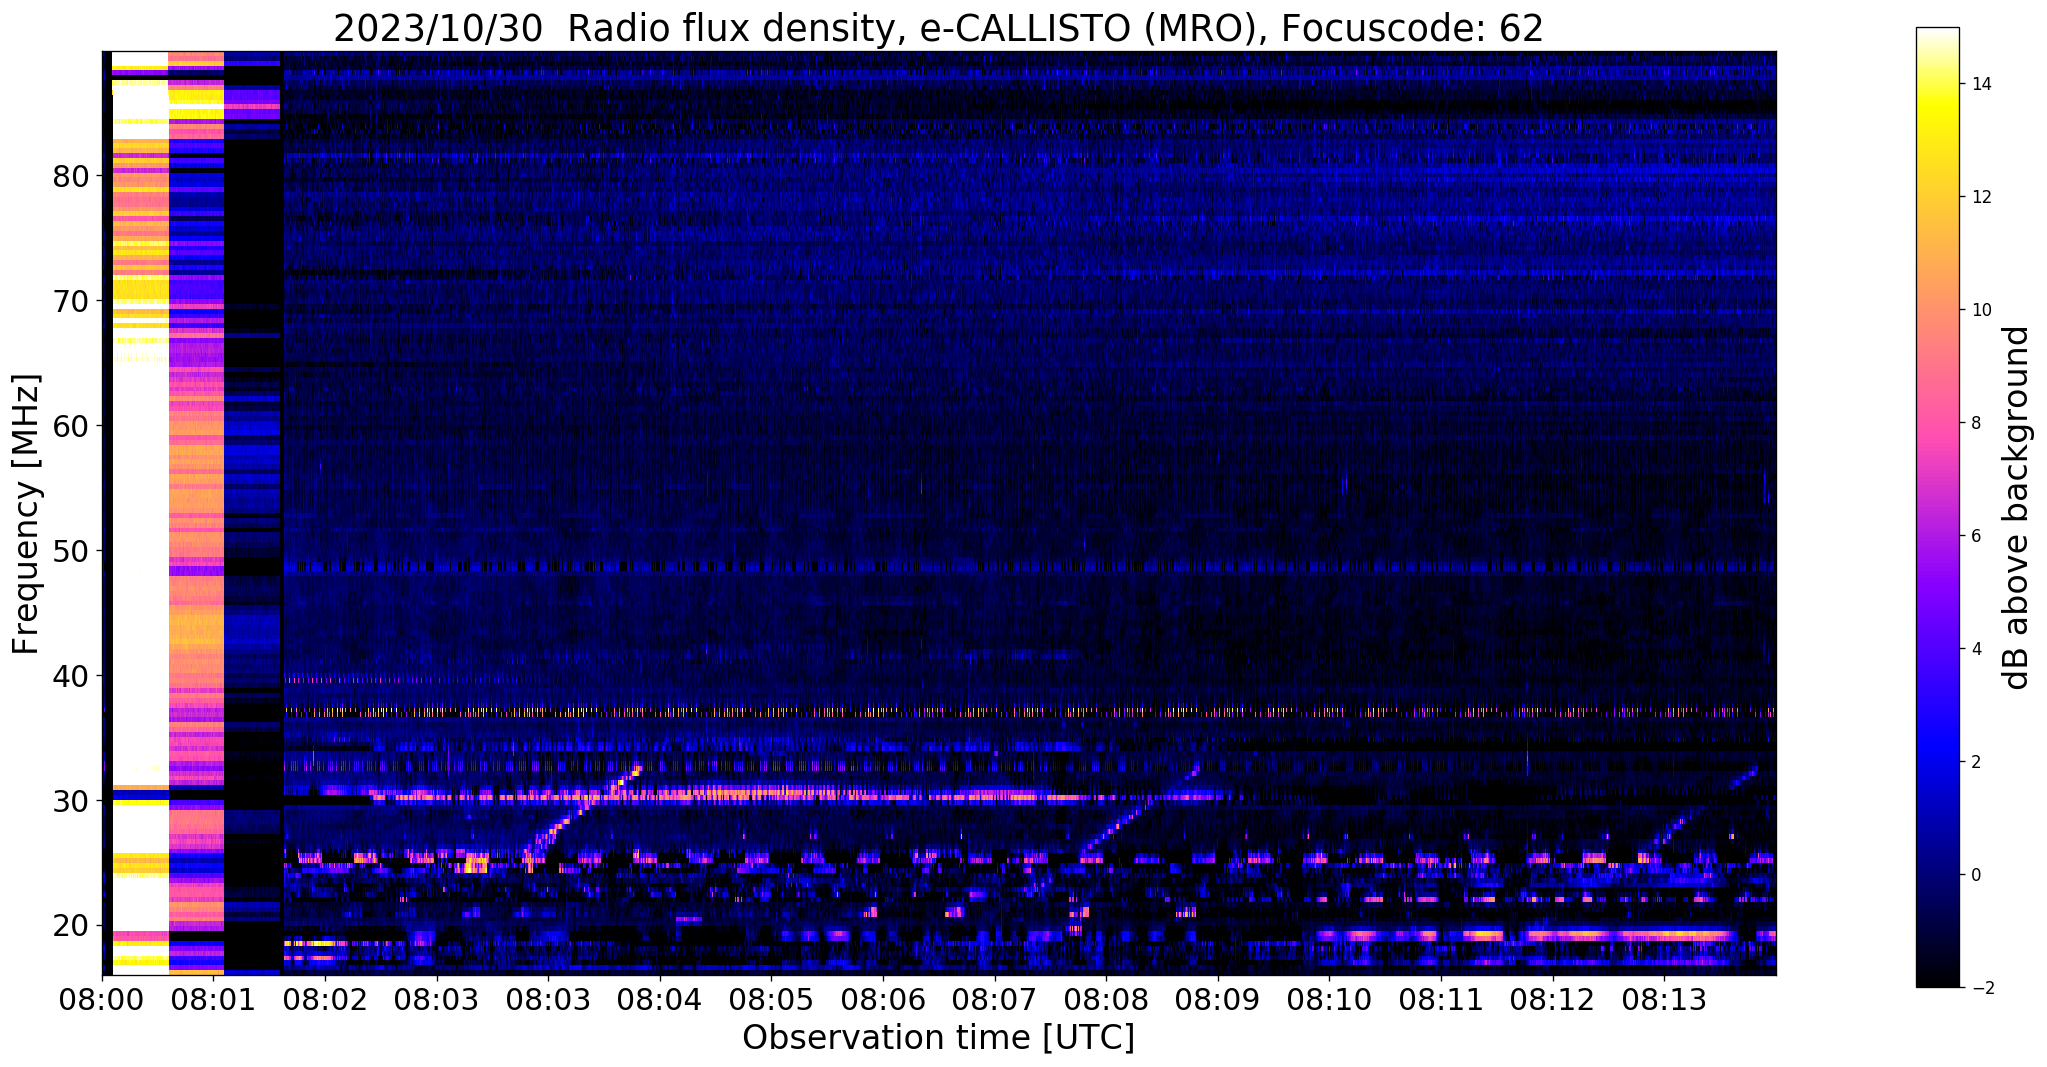Viewport: 2047px width, 1067px height.
Task: Select the 08:01 time tick label
Action: tap(213, 1001)
